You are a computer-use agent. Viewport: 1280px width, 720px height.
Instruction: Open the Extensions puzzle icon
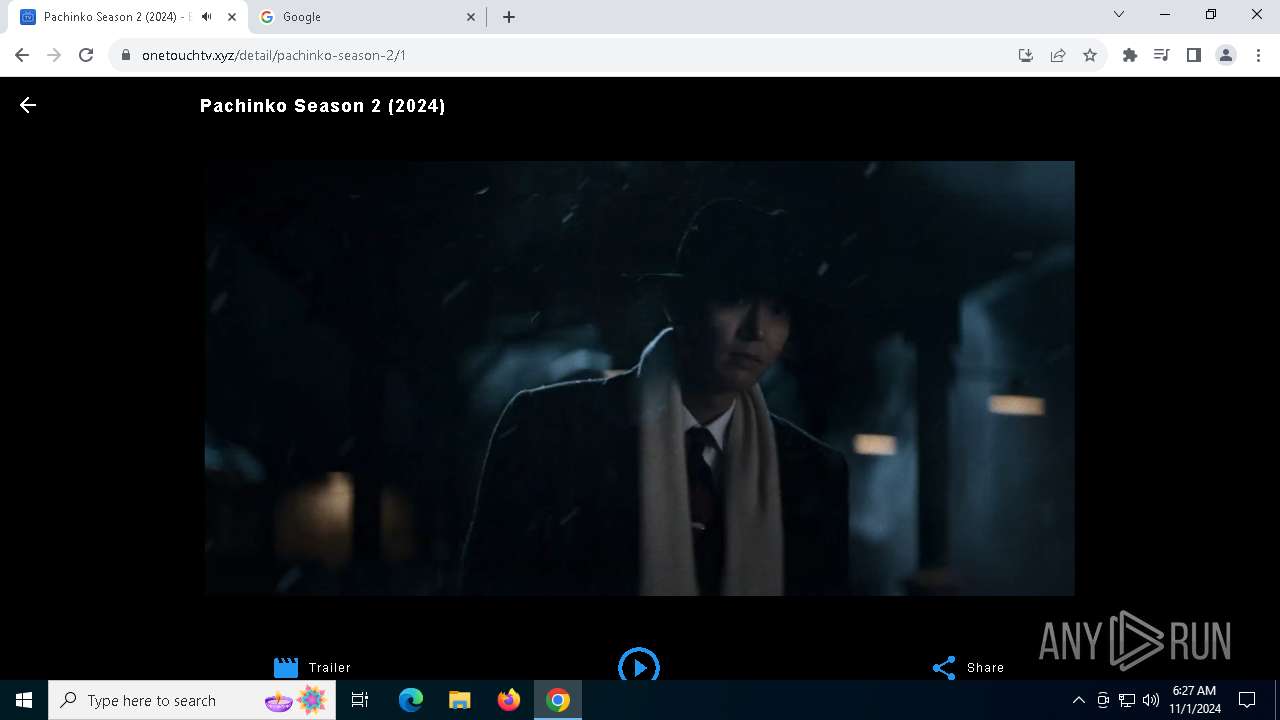[1130, 55]
